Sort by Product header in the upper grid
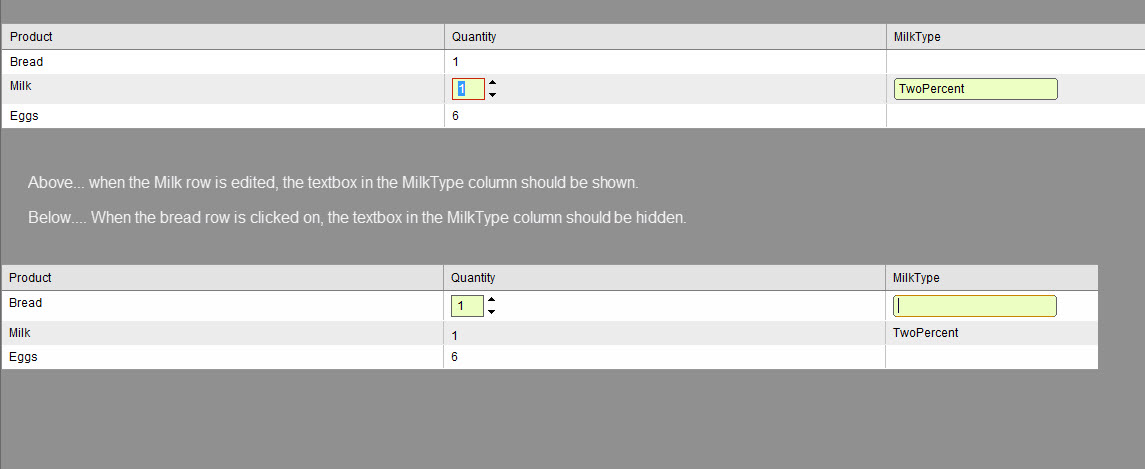 [31, 37]
